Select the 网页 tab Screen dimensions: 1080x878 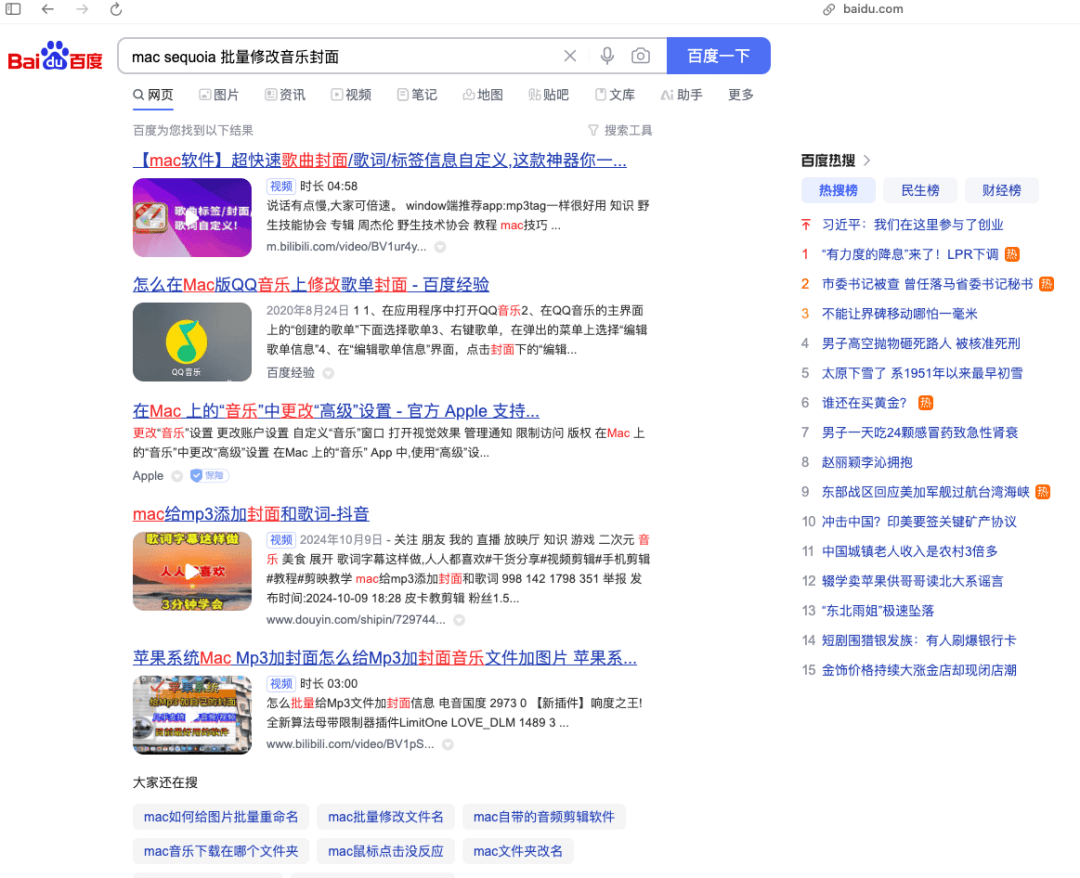(153, 95)
